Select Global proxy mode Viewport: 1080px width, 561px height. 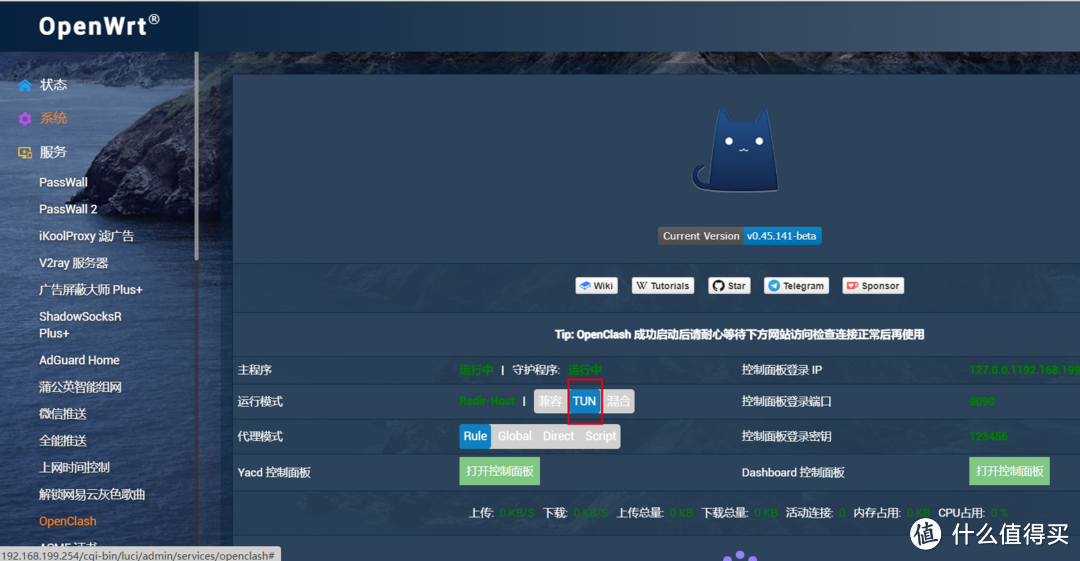515,436
